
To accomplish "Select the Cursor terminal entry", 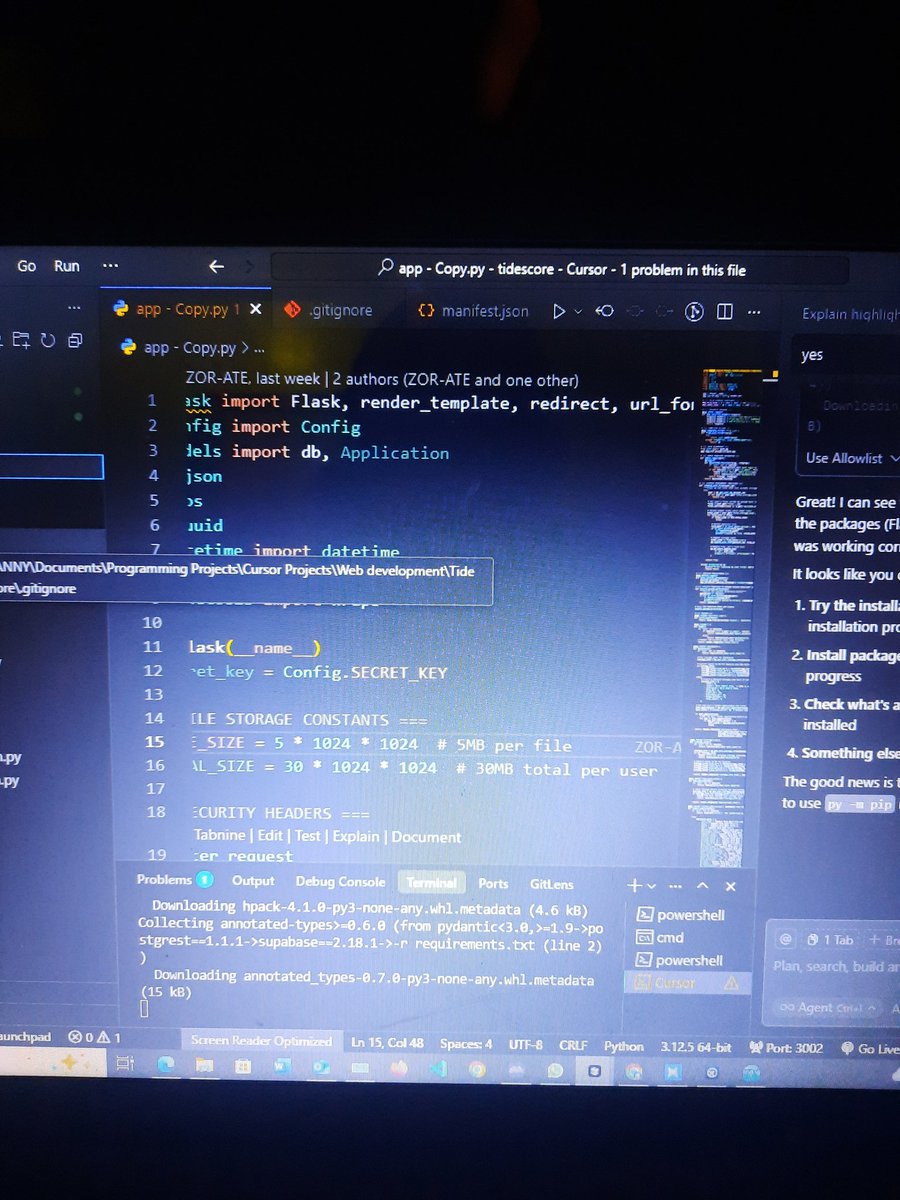I will (x=686, y=983).
